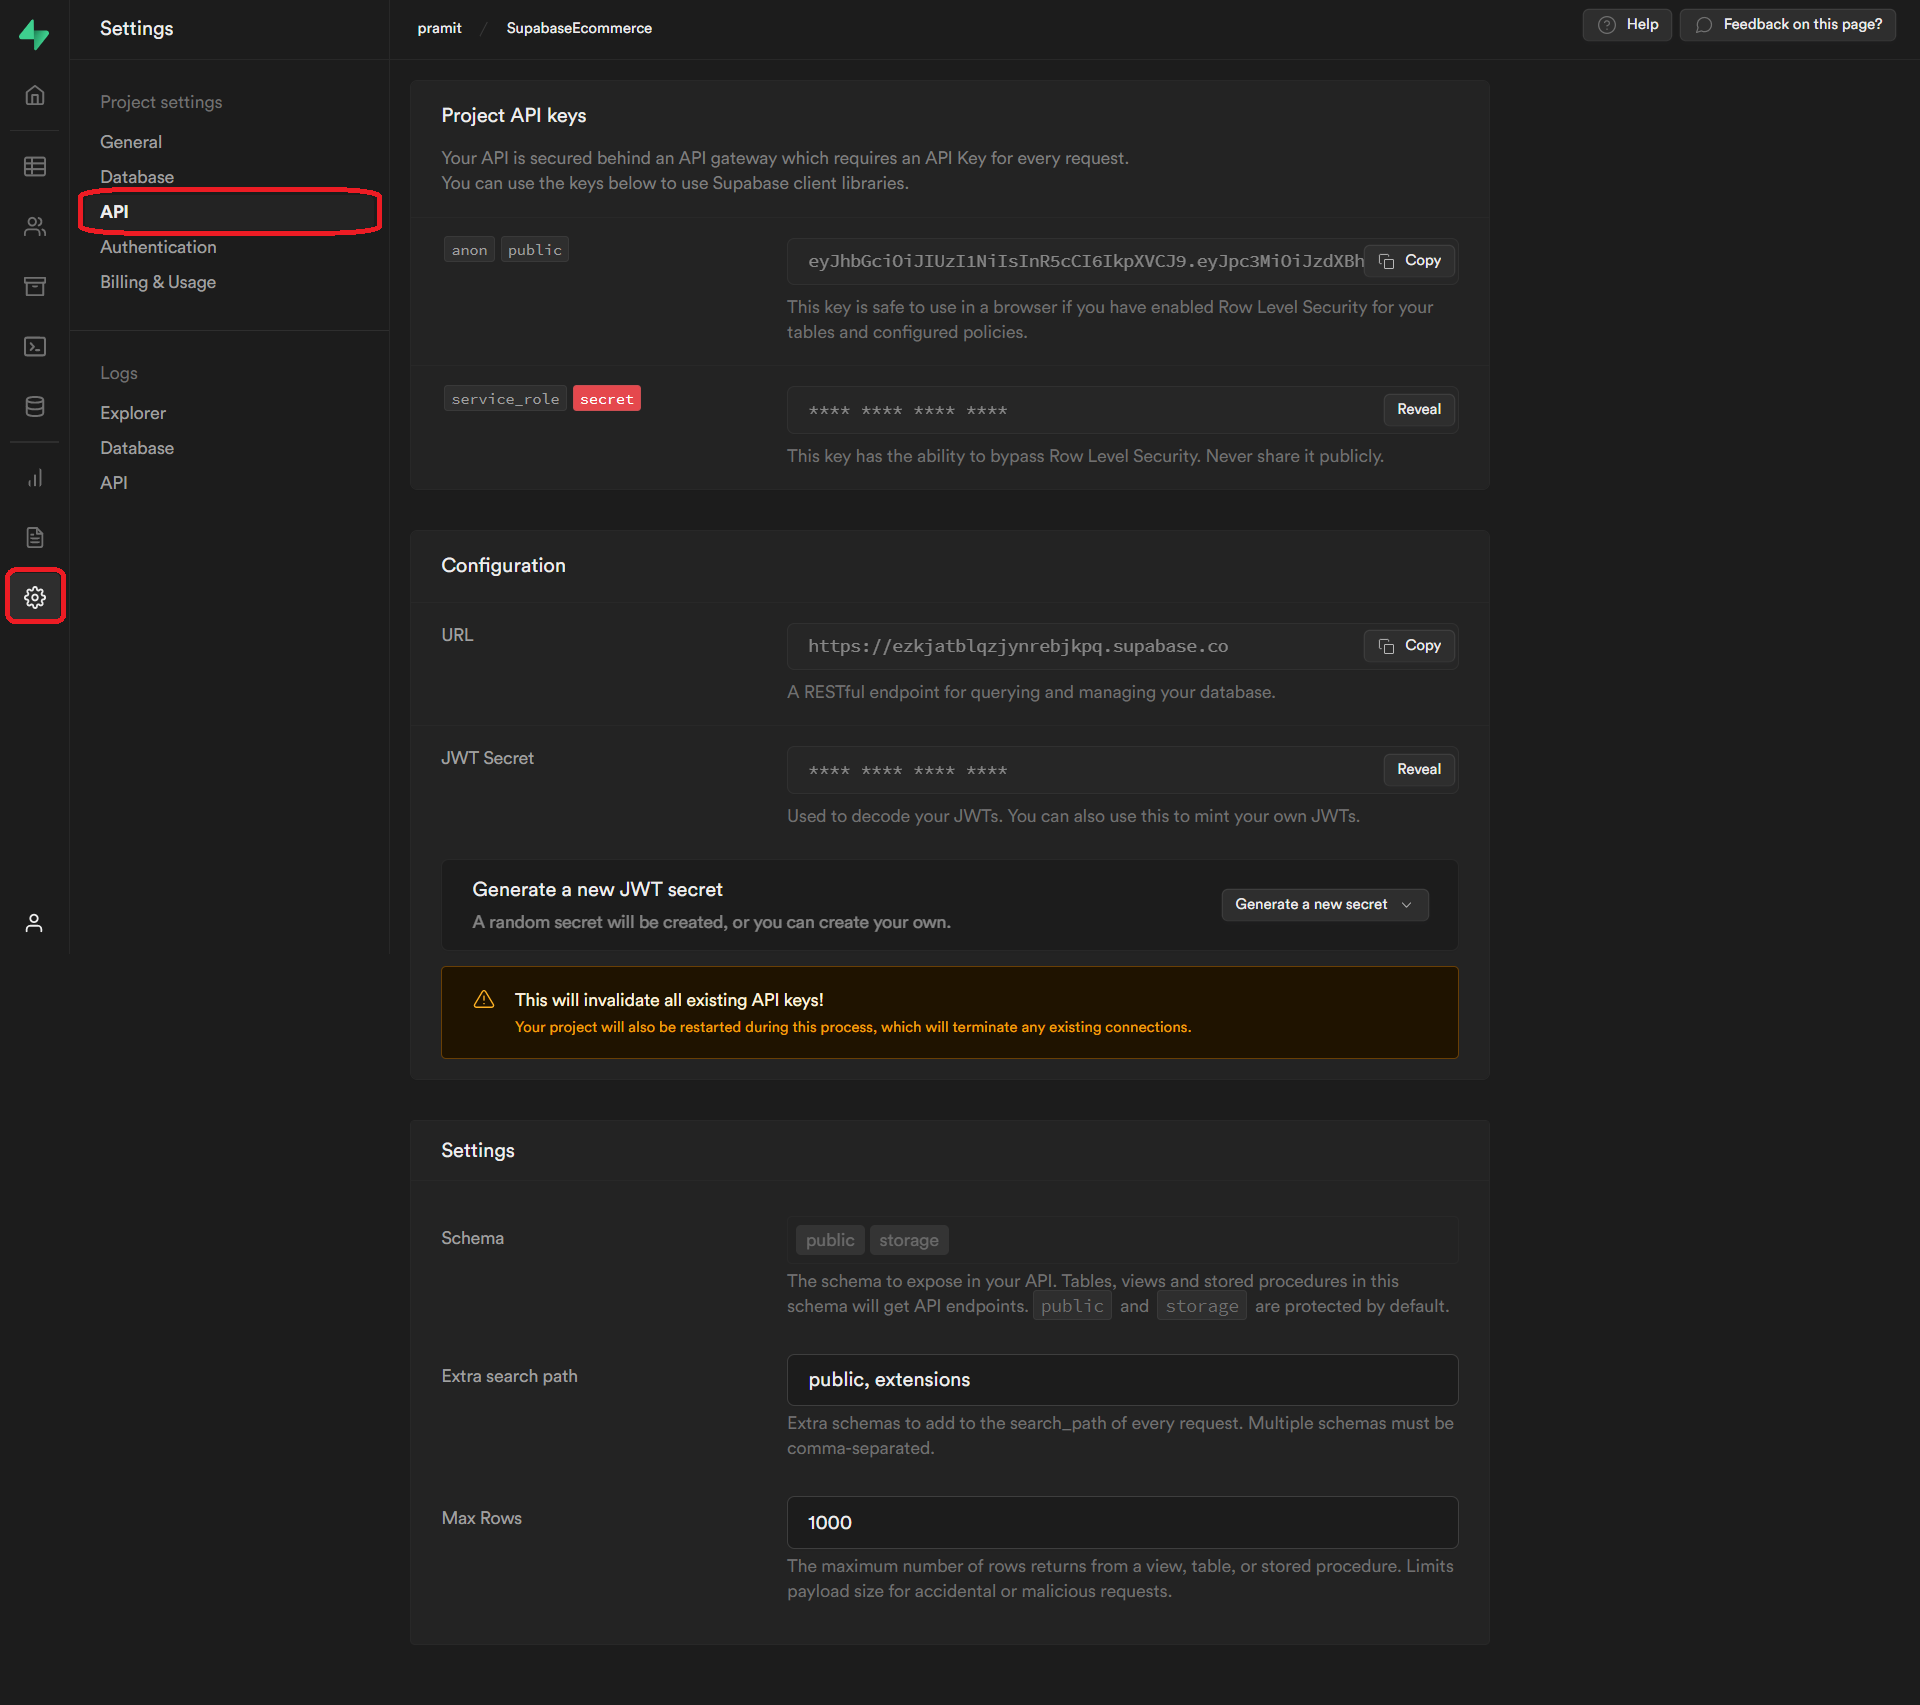Open Logs Explorer

133,413
